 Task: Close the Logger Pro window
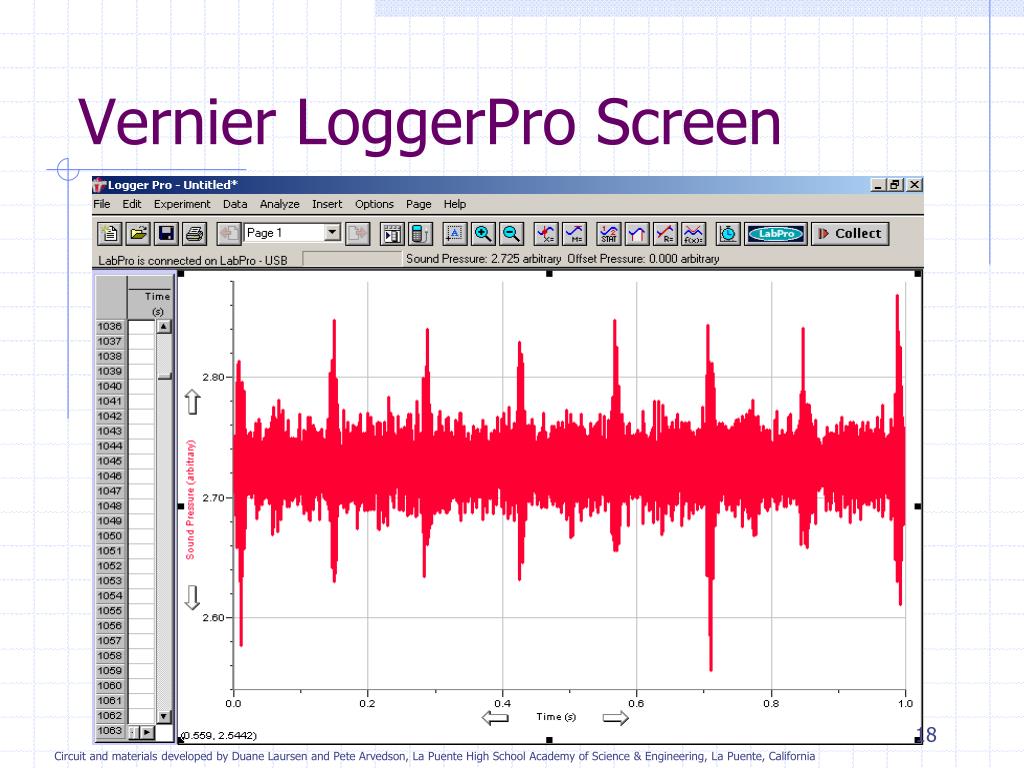(914, 185)
